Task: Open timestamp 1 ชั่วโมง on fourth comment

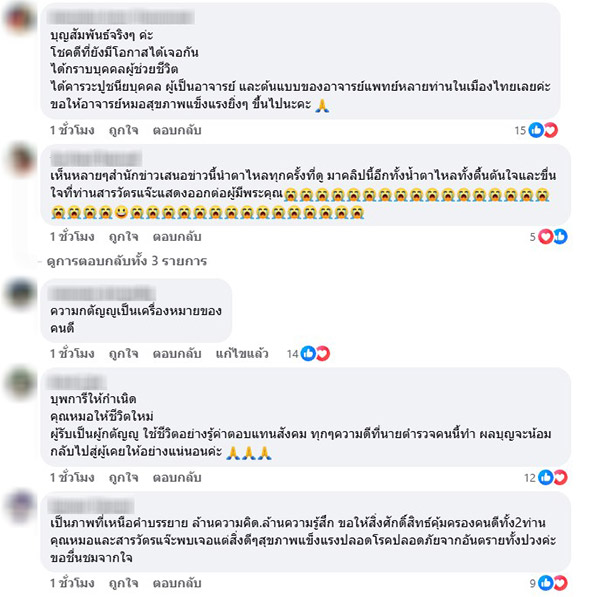Action: (72, 478)
